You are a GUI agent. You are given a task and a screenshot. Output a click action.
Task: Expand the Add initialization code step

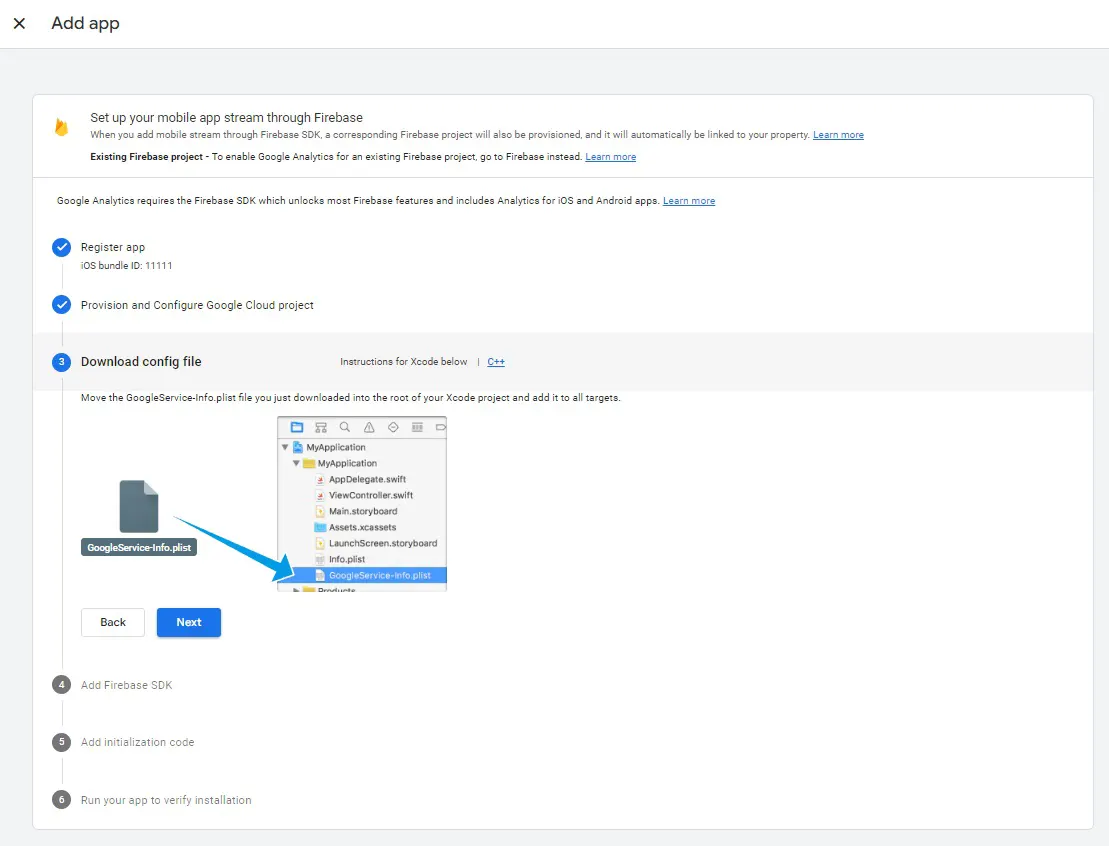137,742
